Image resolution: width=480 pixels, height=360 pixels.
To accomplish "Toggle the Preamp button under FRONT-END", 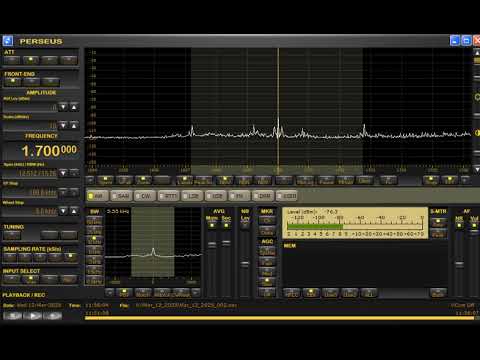I will [51, 82].
